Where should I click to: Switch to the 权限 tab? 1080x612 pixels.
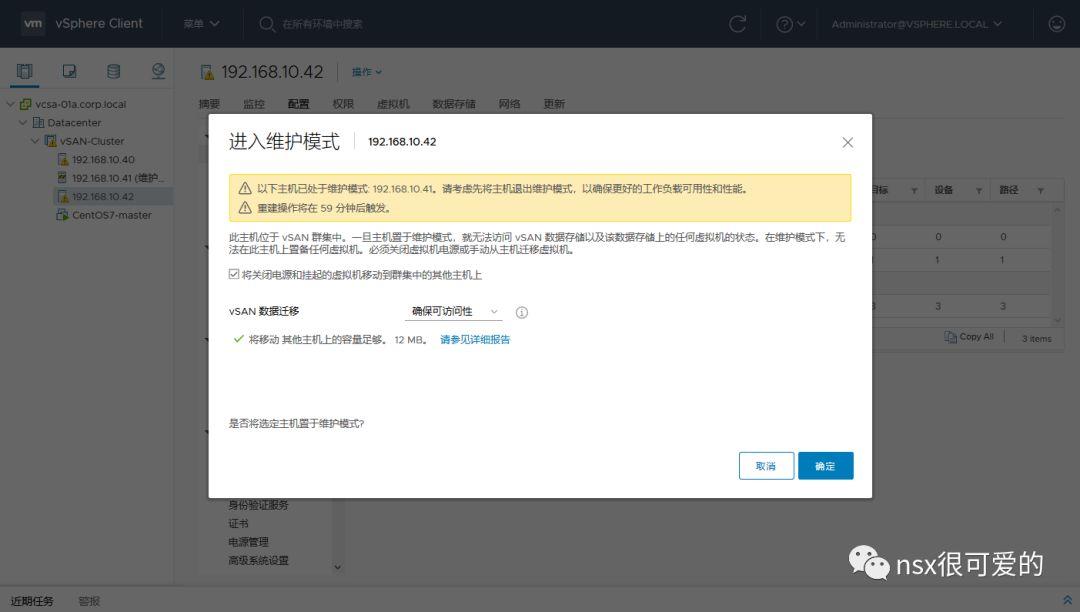coord(343,104)
